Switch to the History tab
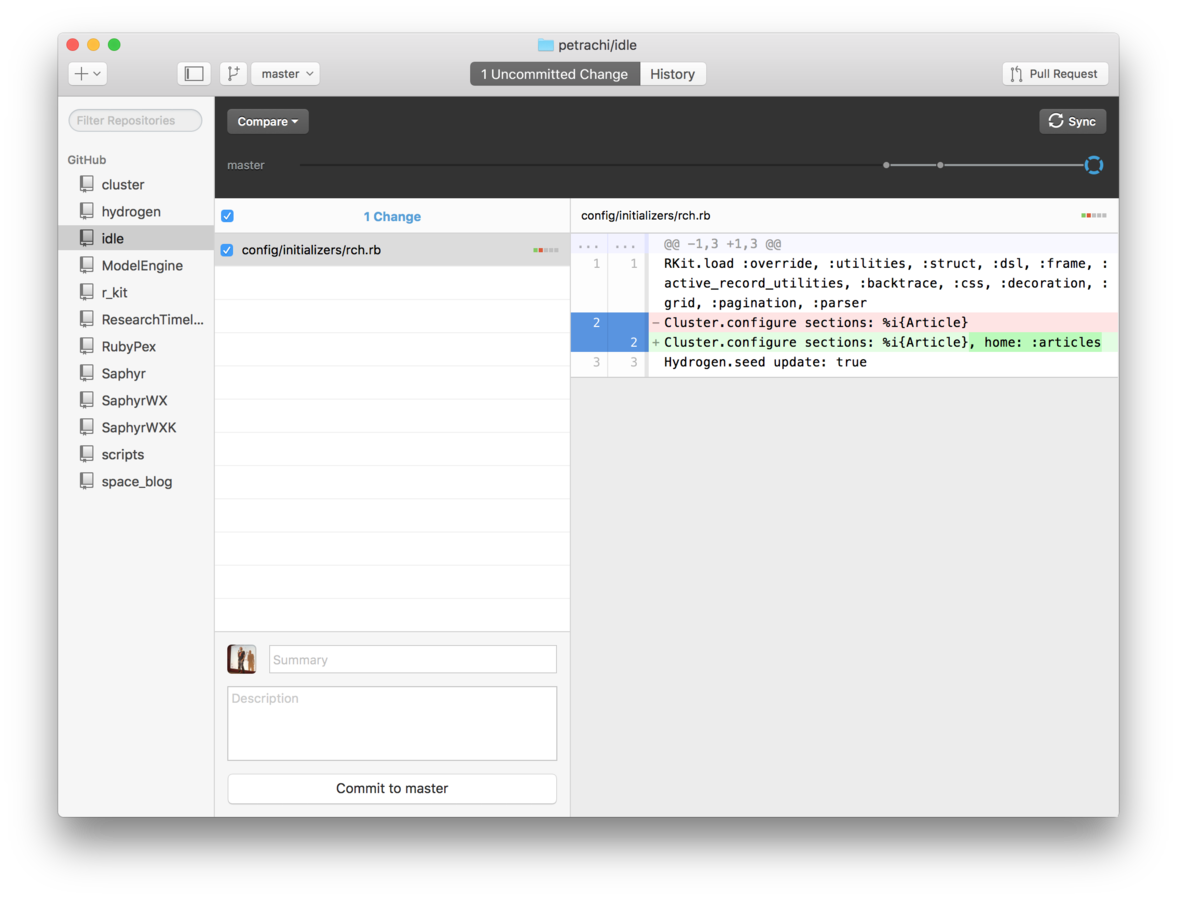This screenshot has width=1177, height=900. click(673, 74)
